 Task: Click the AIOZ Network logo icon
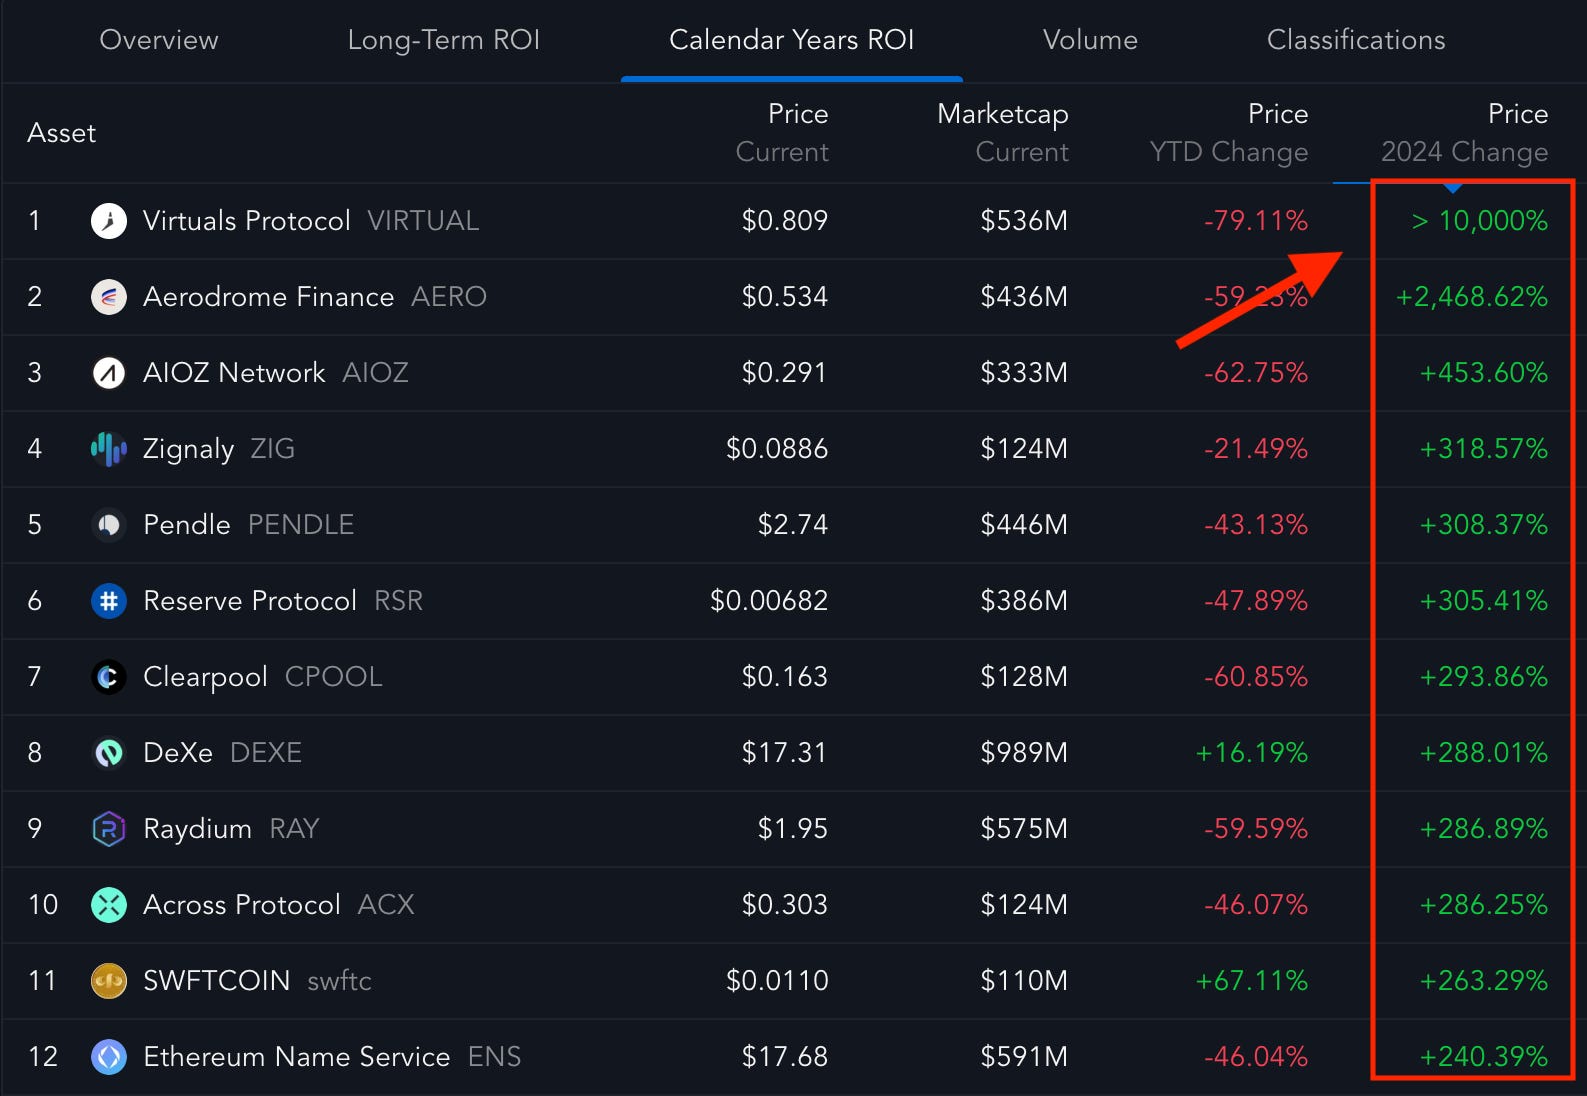[109, 372]
